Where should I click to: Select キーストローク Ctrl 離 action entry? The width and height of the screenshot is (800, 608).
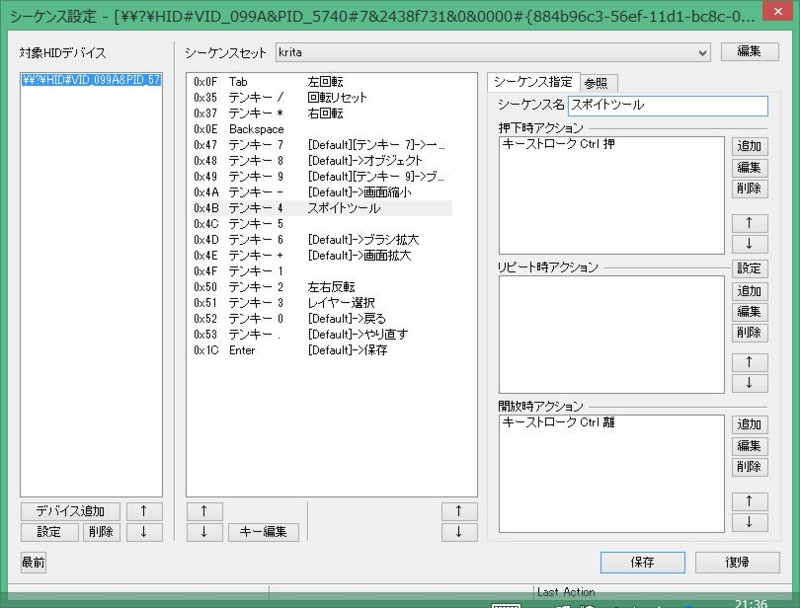pyautogui.click(x=559, y=422)
